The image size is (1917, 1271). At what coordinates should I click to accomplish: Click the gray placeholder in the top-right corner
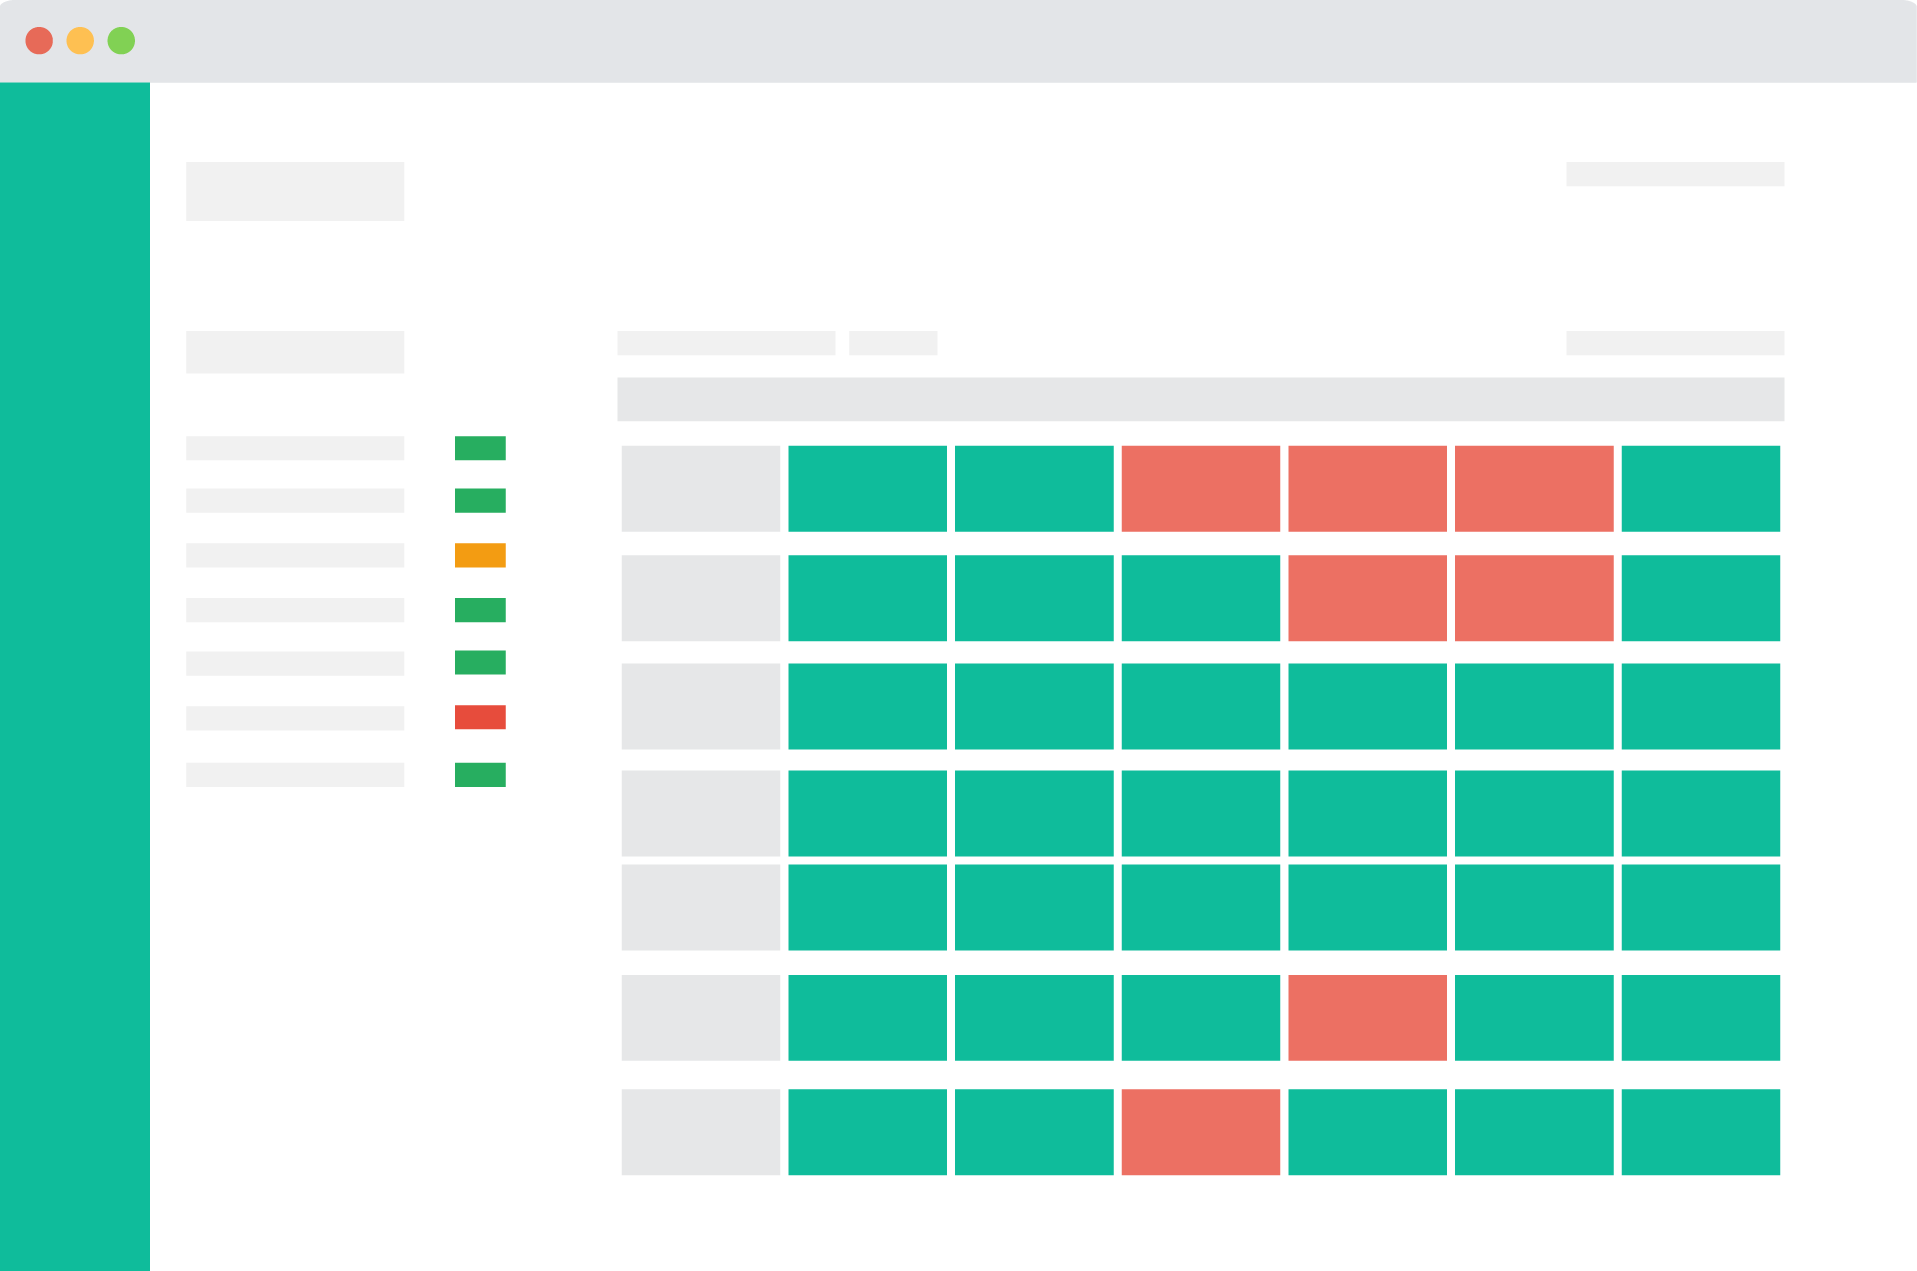(x=1675, y=174)
